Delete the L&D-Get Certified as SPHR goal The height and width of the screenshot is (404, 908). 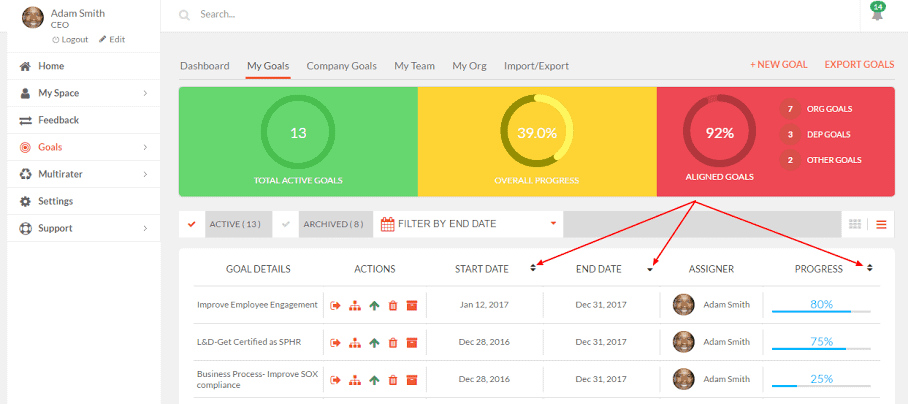click(x=393, y=343)
